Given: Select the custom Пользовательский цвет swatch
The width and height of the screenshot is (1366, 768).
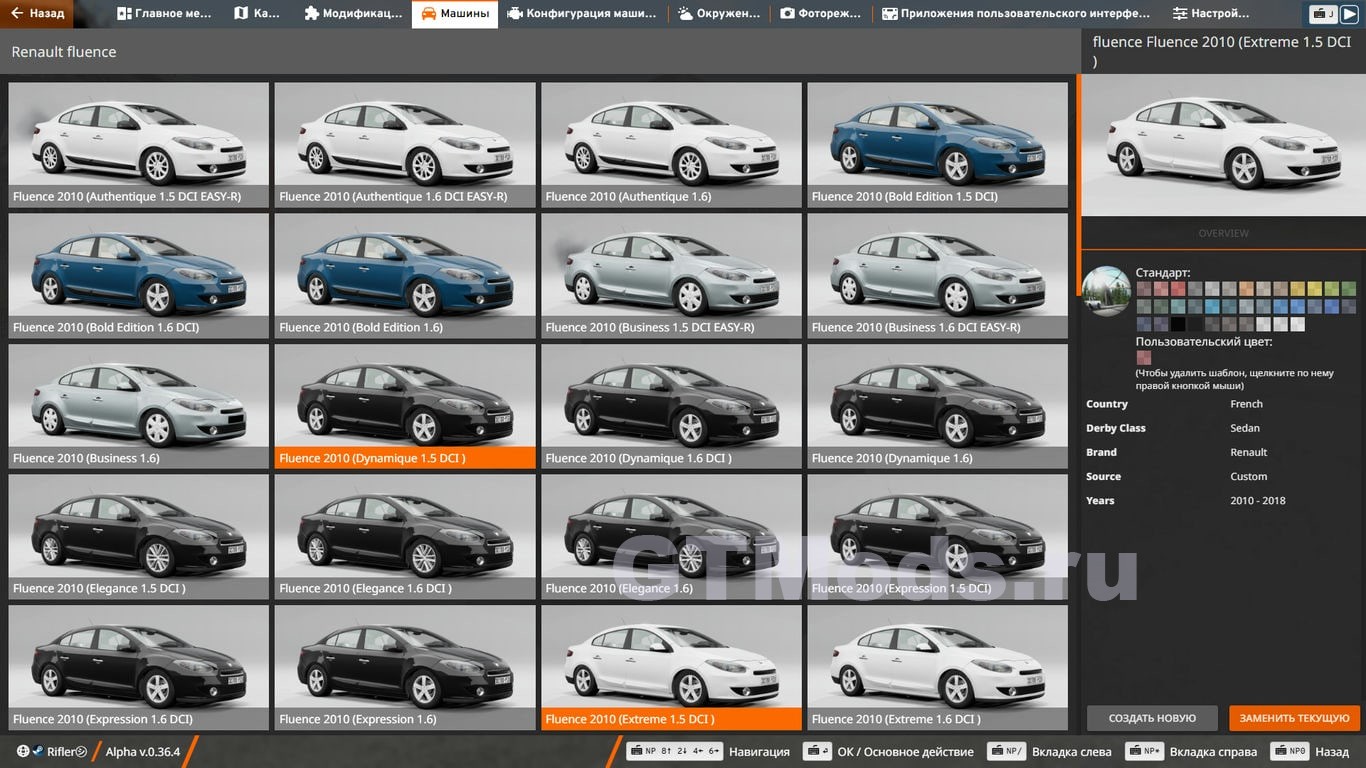Looking at the screenshot, I should 1144,358.
